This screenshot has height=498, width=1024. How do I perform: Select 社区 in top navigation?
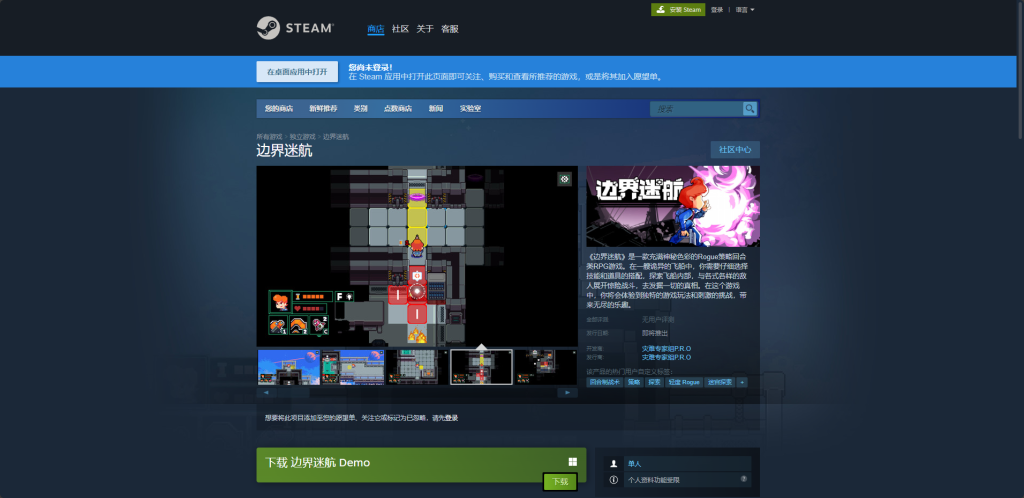(400, 29)
